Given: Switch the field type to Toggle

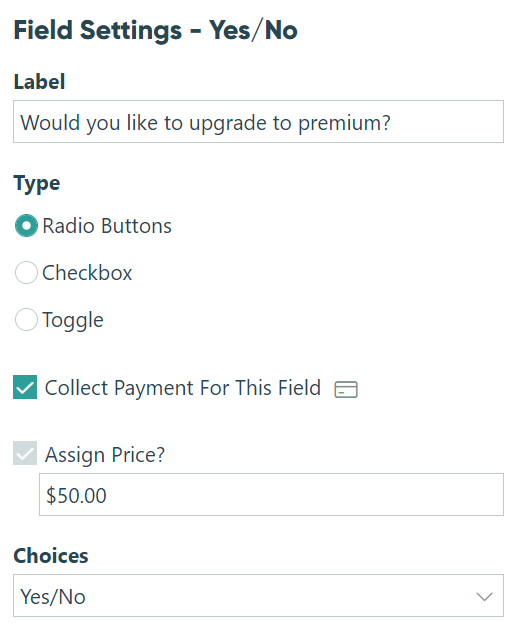Looking at the screenshot, I should tap(26, 320).
